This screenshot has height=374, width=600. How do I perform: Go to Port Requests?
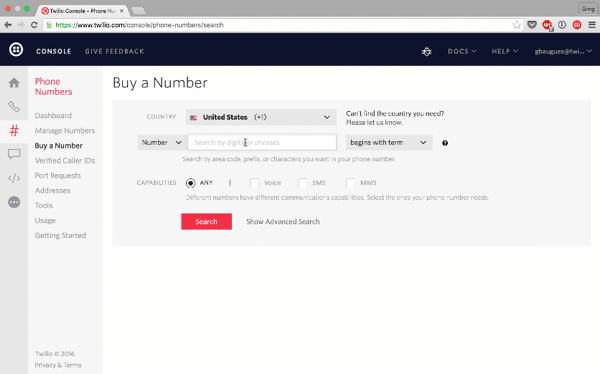point(58,175)
